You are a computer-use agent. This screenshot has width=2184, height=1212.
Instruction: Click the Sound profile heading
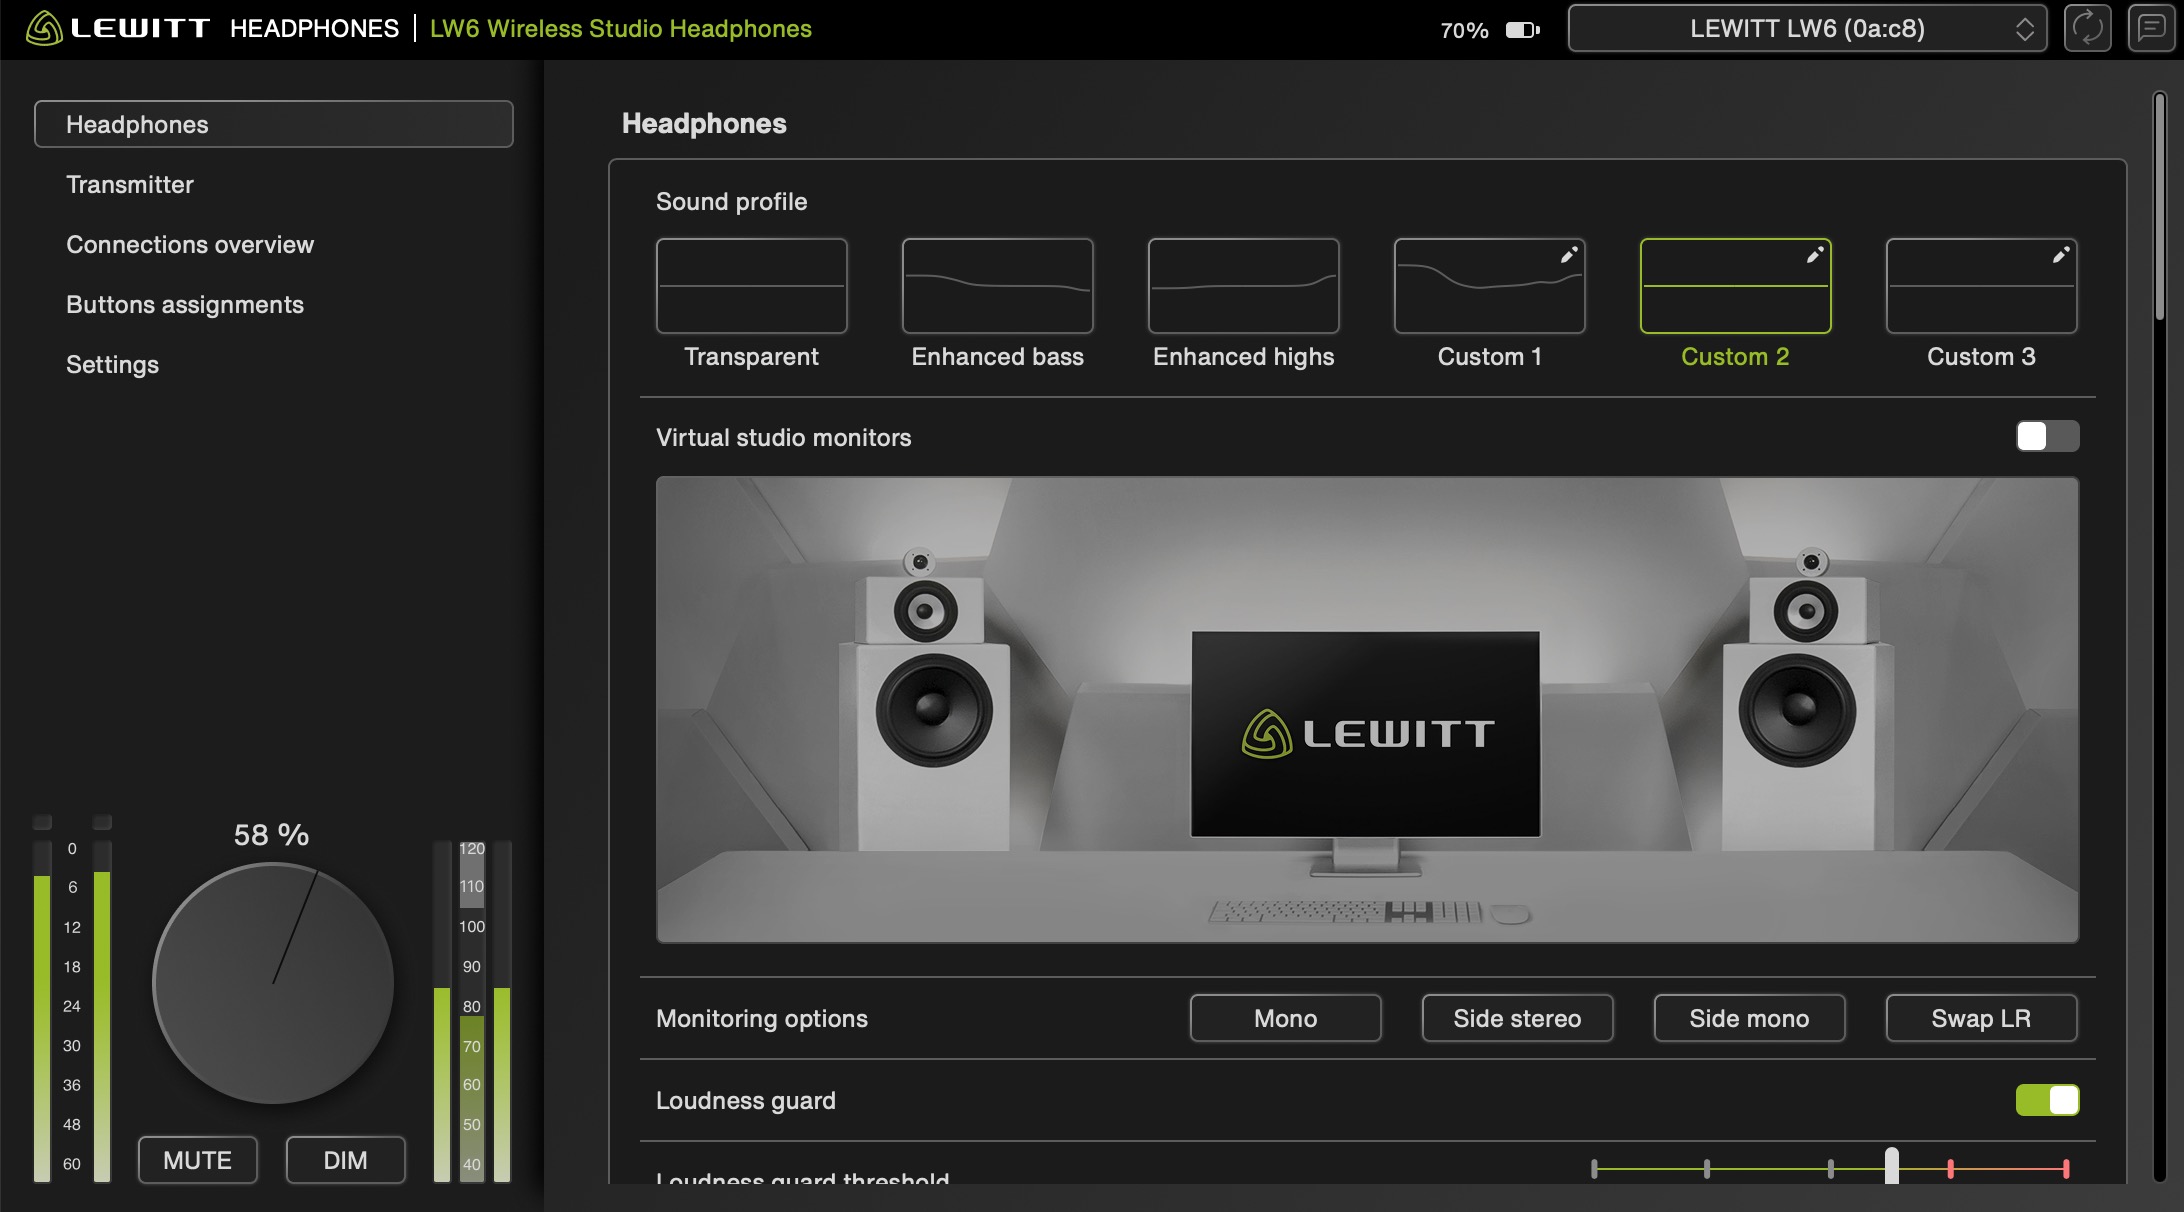coord(732,201)
